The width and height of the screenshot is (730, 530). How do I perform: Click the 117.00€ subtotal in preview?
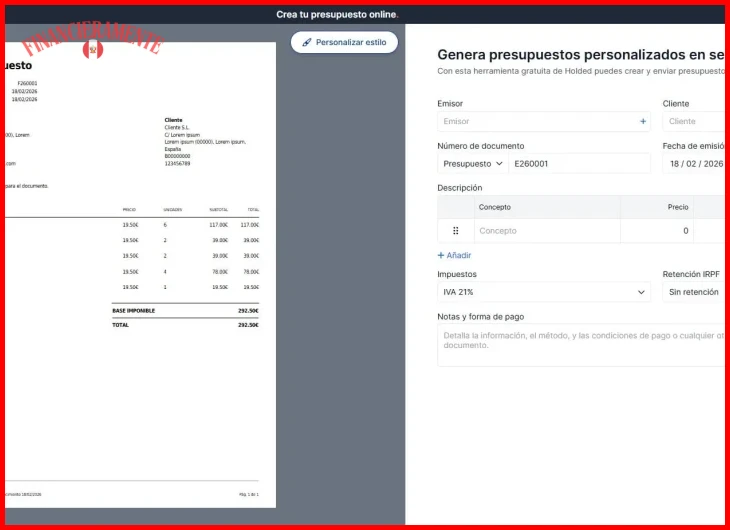click(x=218, y=225)
